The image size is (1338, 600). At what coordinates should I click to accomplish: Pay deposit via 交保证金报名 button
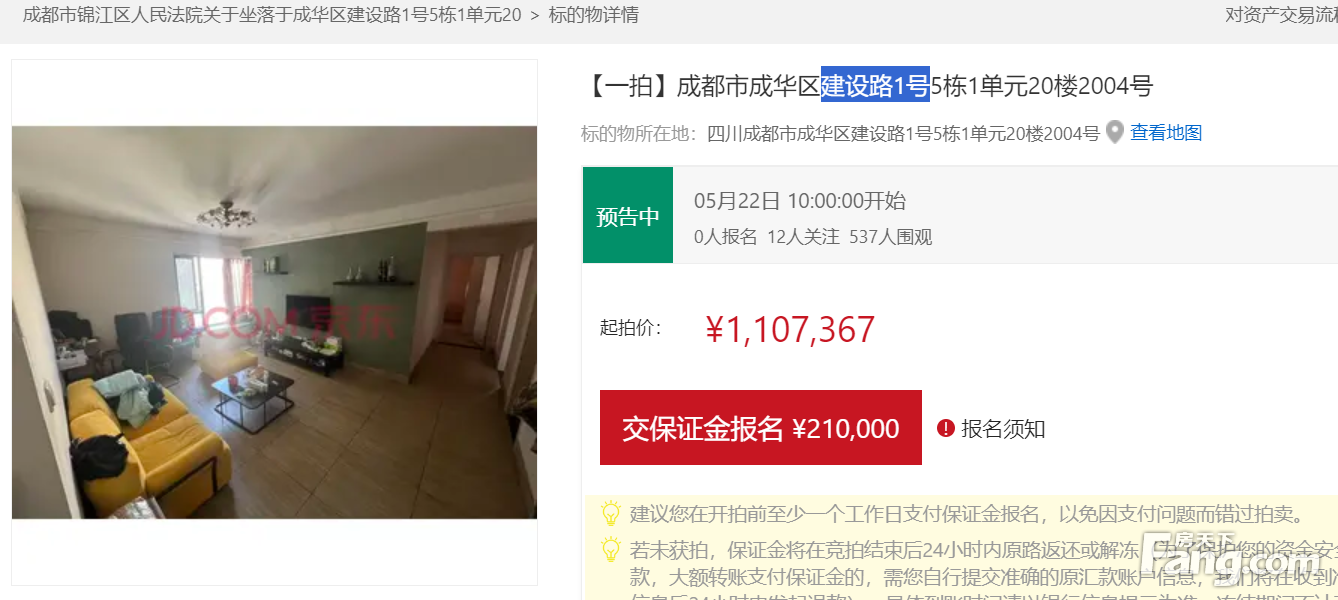[761, 428]
